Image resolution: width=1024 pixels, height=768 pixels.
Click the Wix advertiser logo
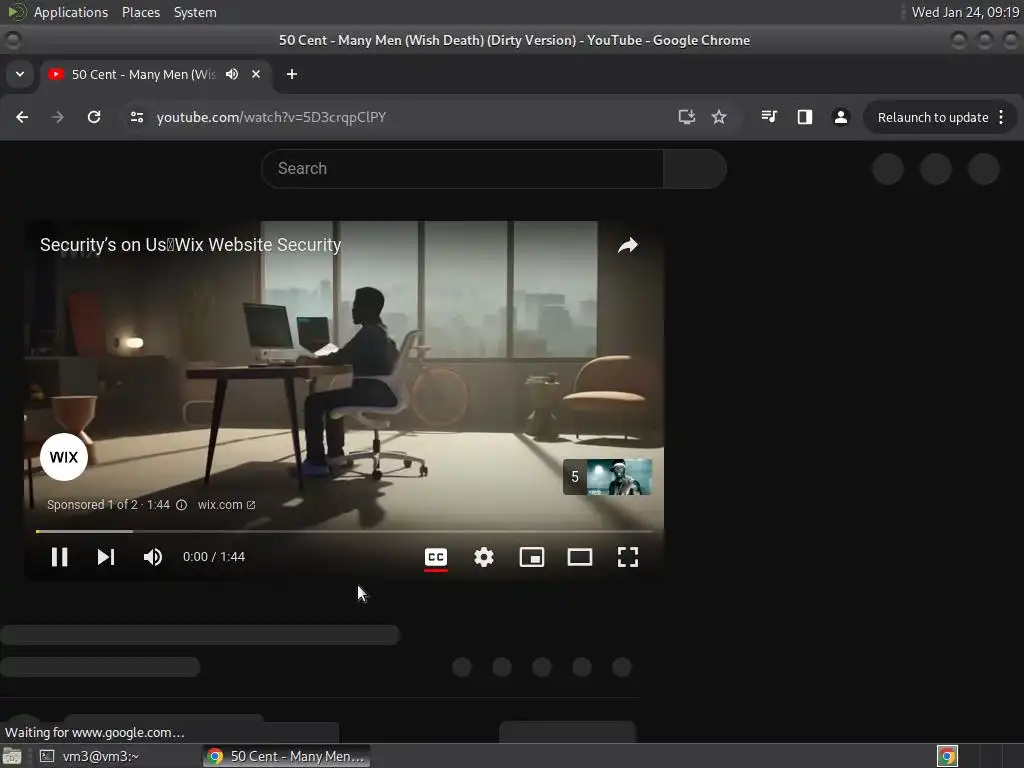tap(63, 457)
